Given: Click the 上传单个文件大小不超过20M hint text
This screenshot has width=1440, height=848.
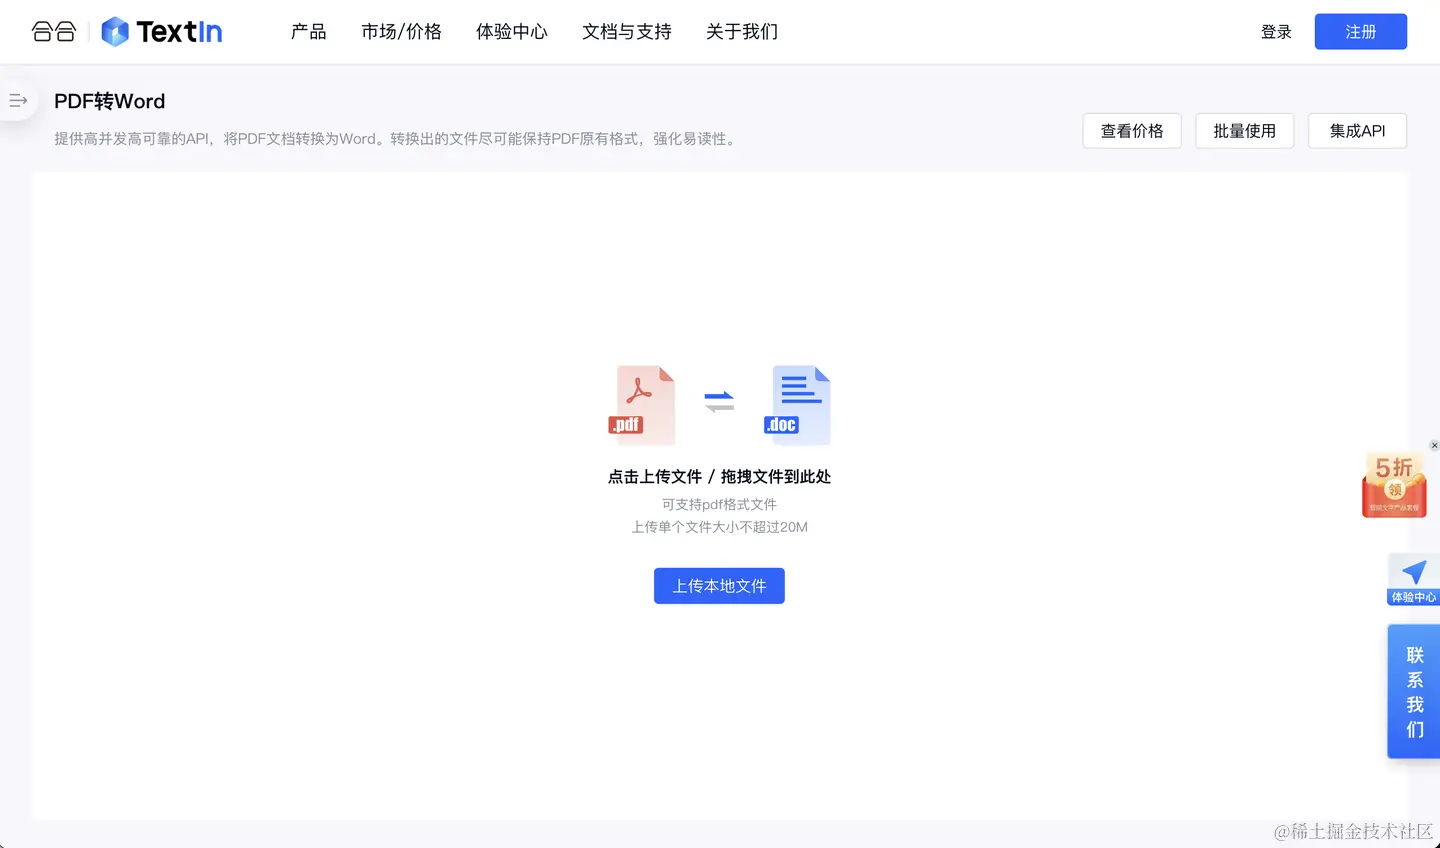Looking at the screenshot, I should [719, 527].
